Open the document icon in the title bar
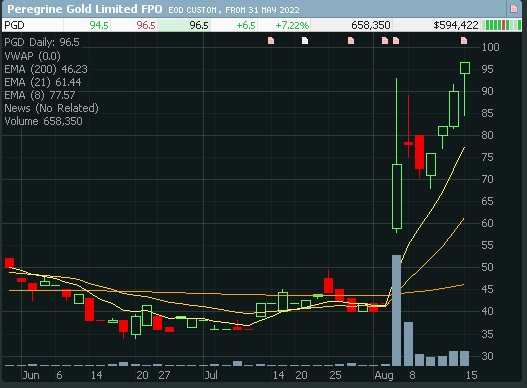527x388 pixels. coord(514,8)
